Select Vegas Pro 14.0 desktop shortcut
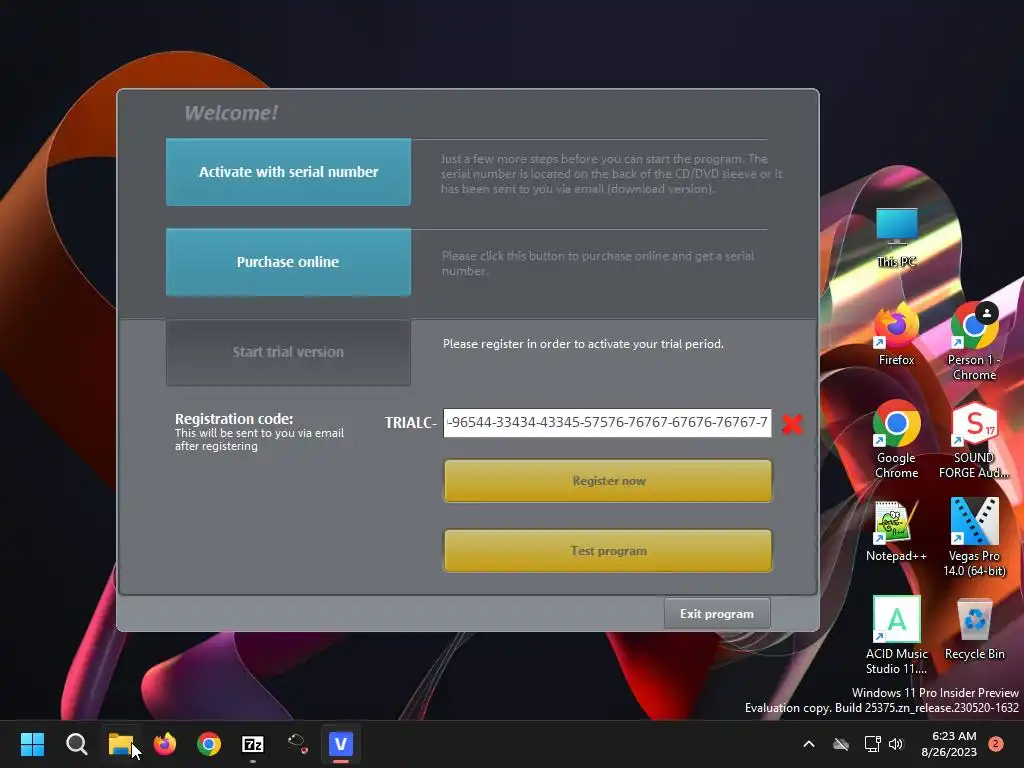This screenshot has height=768, width=1024. (974, 537)
